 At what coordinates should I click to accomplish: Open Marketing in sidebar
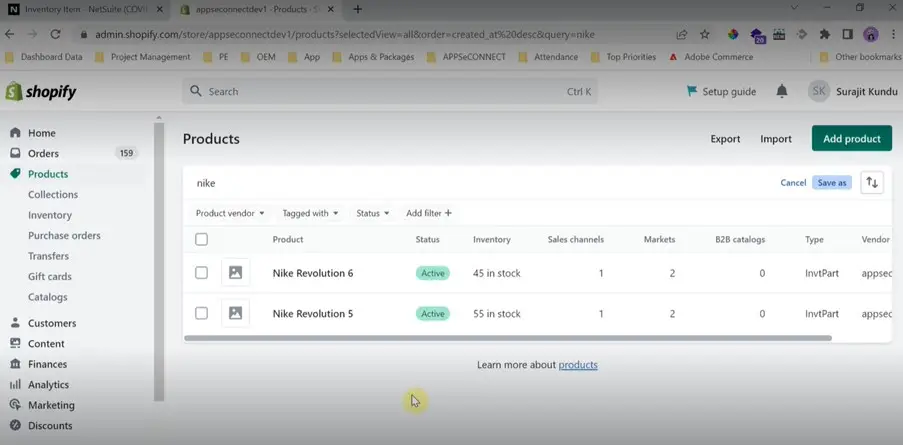51,405
